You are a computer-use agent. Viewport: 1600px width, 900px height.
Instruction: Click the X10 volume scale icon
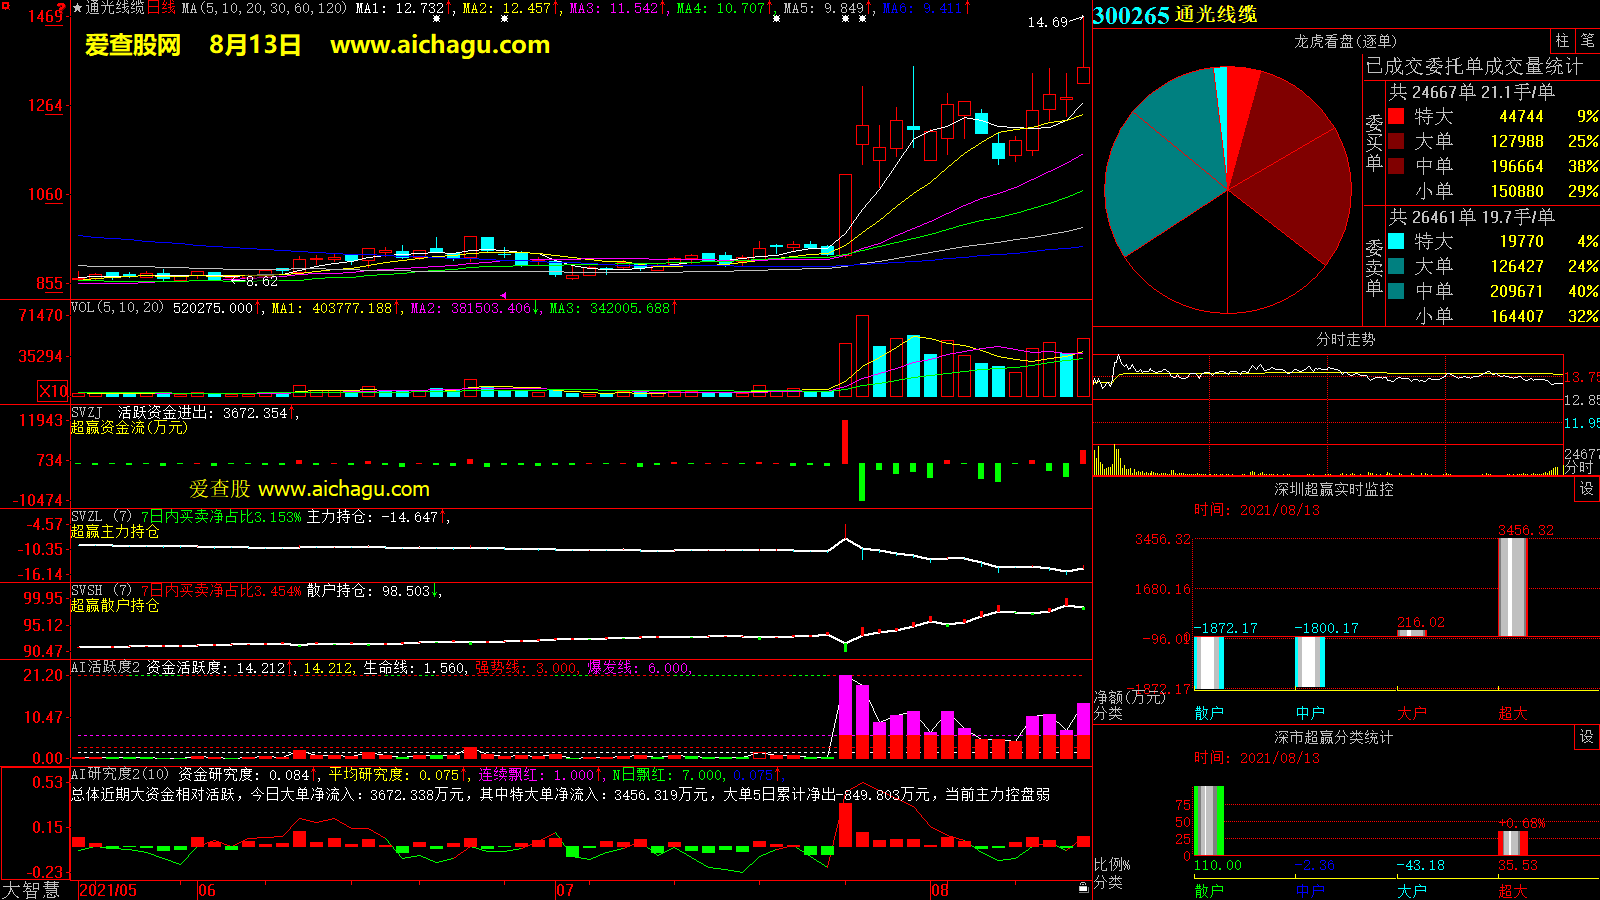click(x=53, y=391)
